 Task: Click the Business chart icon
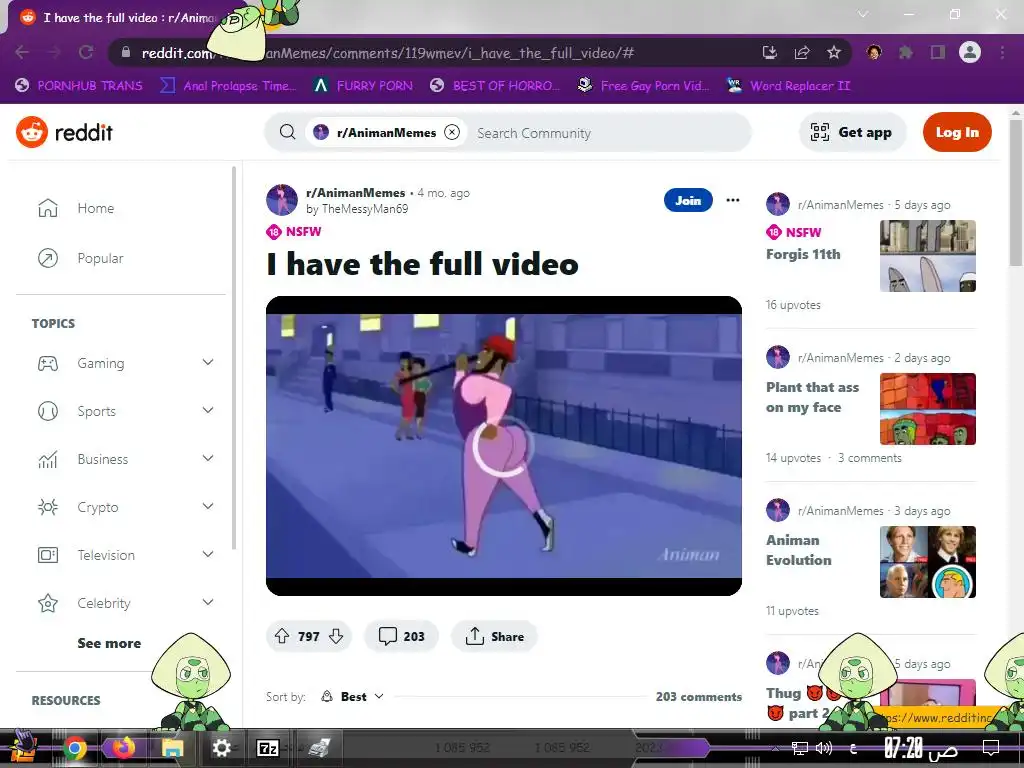coord(48,459)
